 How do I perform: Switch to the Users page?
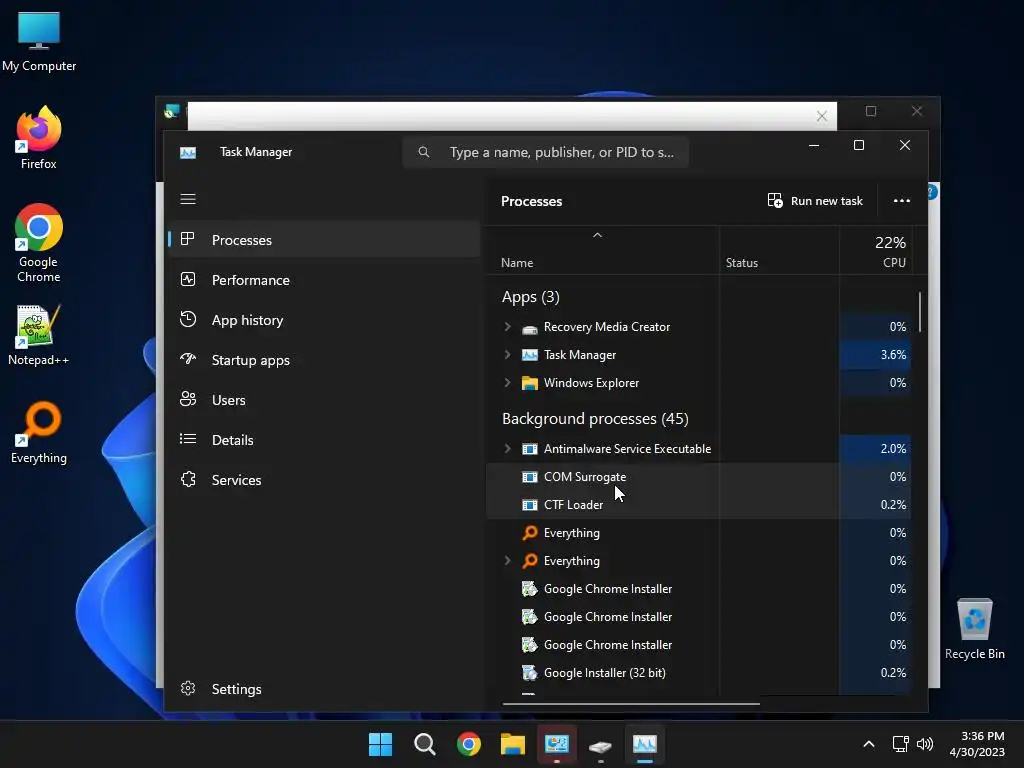pyautogui.click(x=324, y=400)
